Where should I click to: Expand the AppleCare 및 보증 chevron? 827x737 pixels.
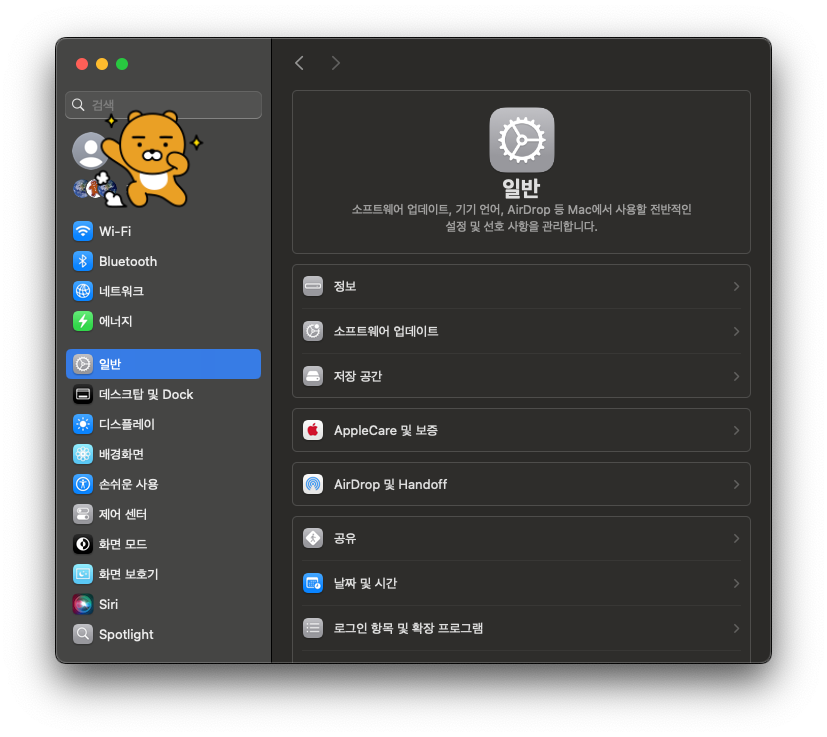coord(736,430)
